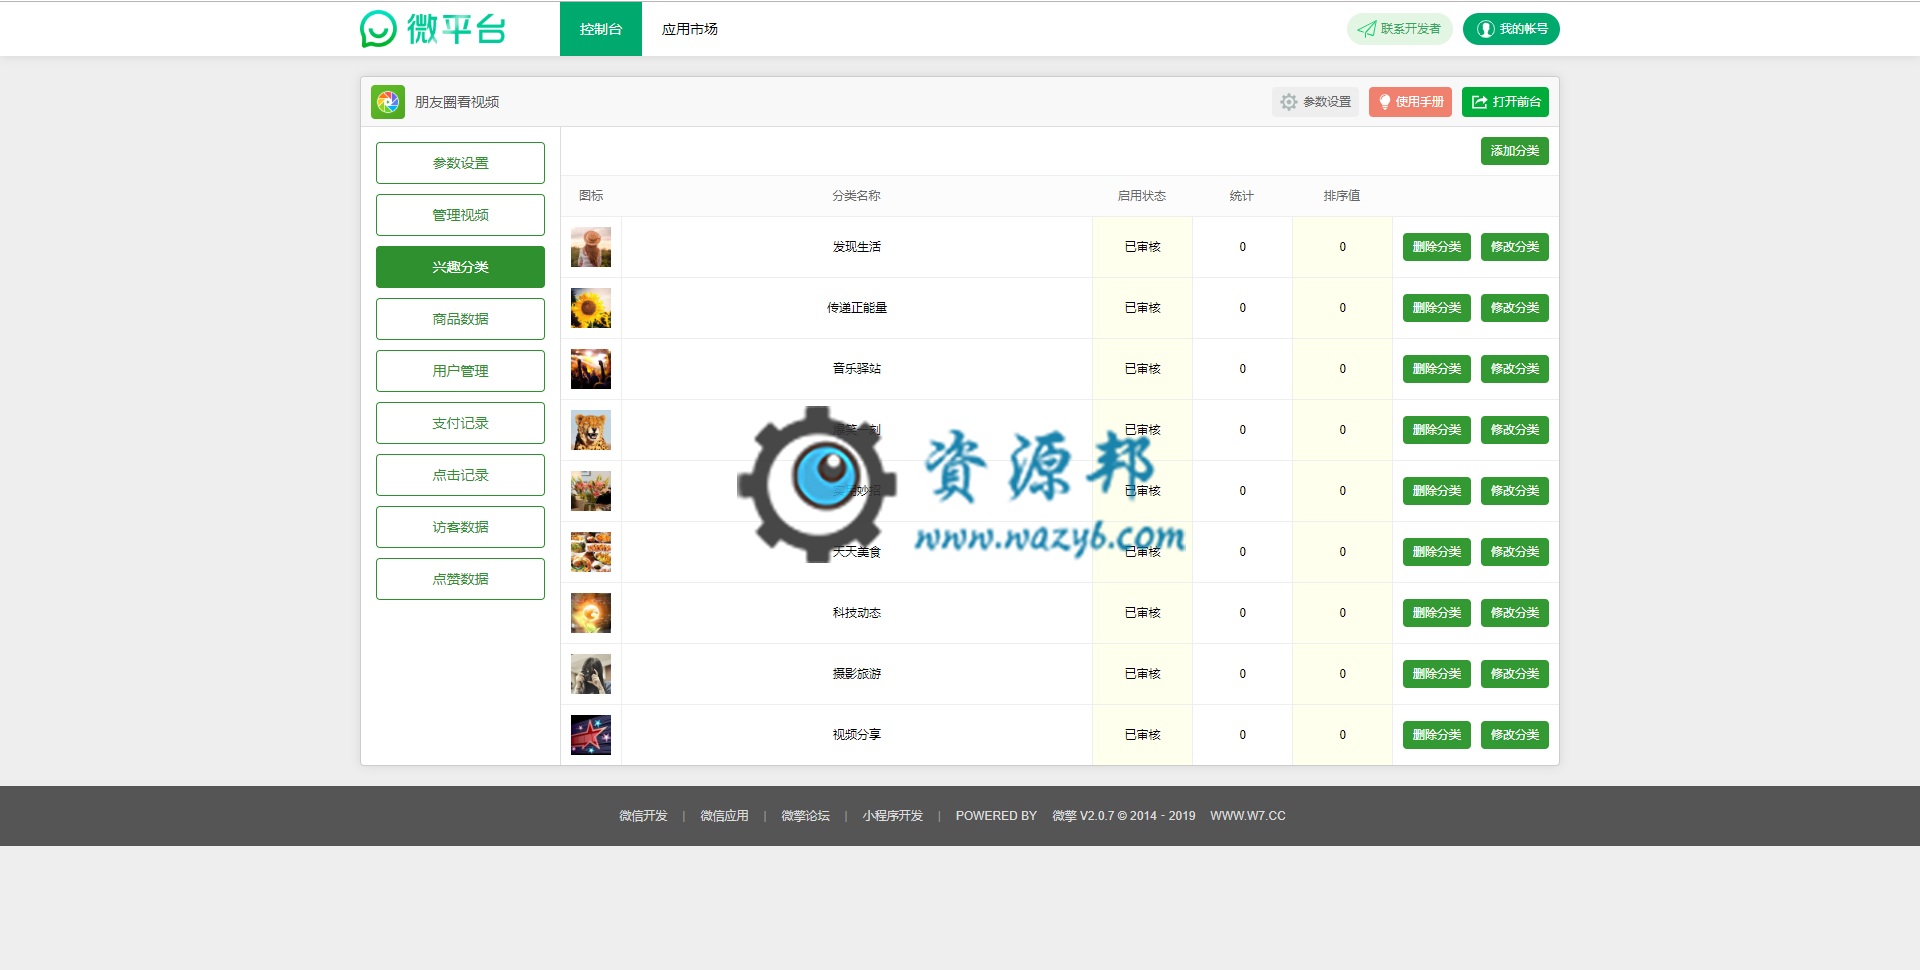Edit the 传递正能量 category
The height and width of the screenshot is (970, 1920).
click(x=1515, y=308)
